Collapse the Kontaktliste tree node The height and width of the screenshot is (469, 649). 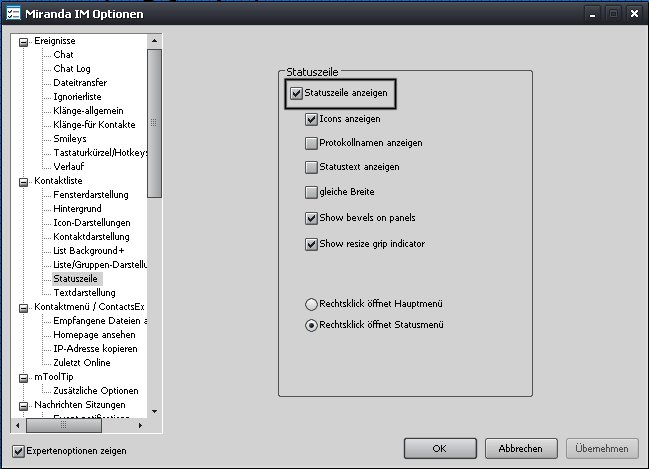click(x=24, y=182)
